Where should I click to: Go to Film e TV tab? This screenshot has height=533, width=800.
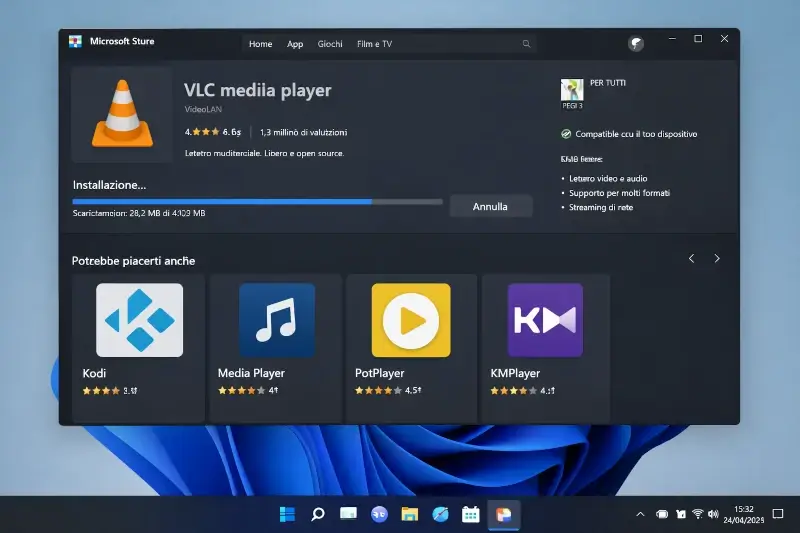pyautogui.click(x=374, y=44)
